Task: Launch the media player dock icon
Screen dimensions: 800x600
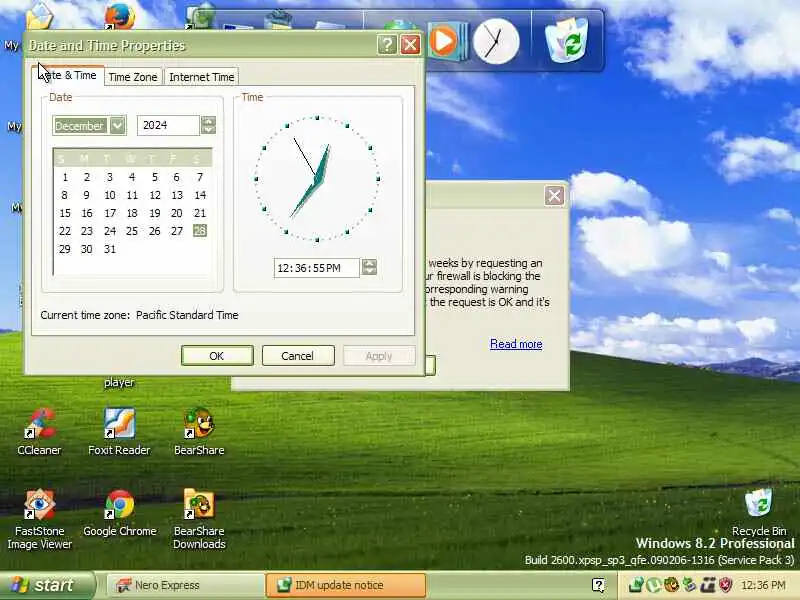Action: tap(446, 40)
